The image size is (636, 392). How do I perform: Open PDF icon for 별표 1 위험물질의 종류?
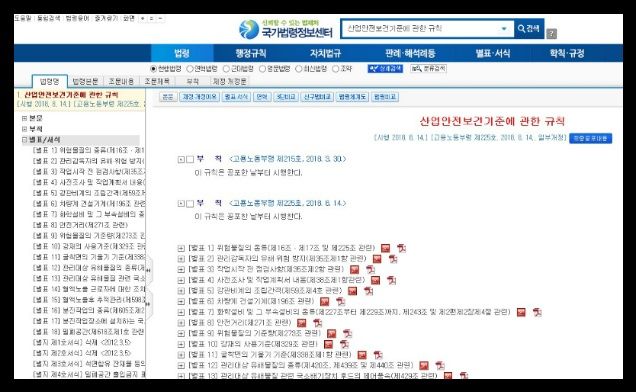click(402, 248)
